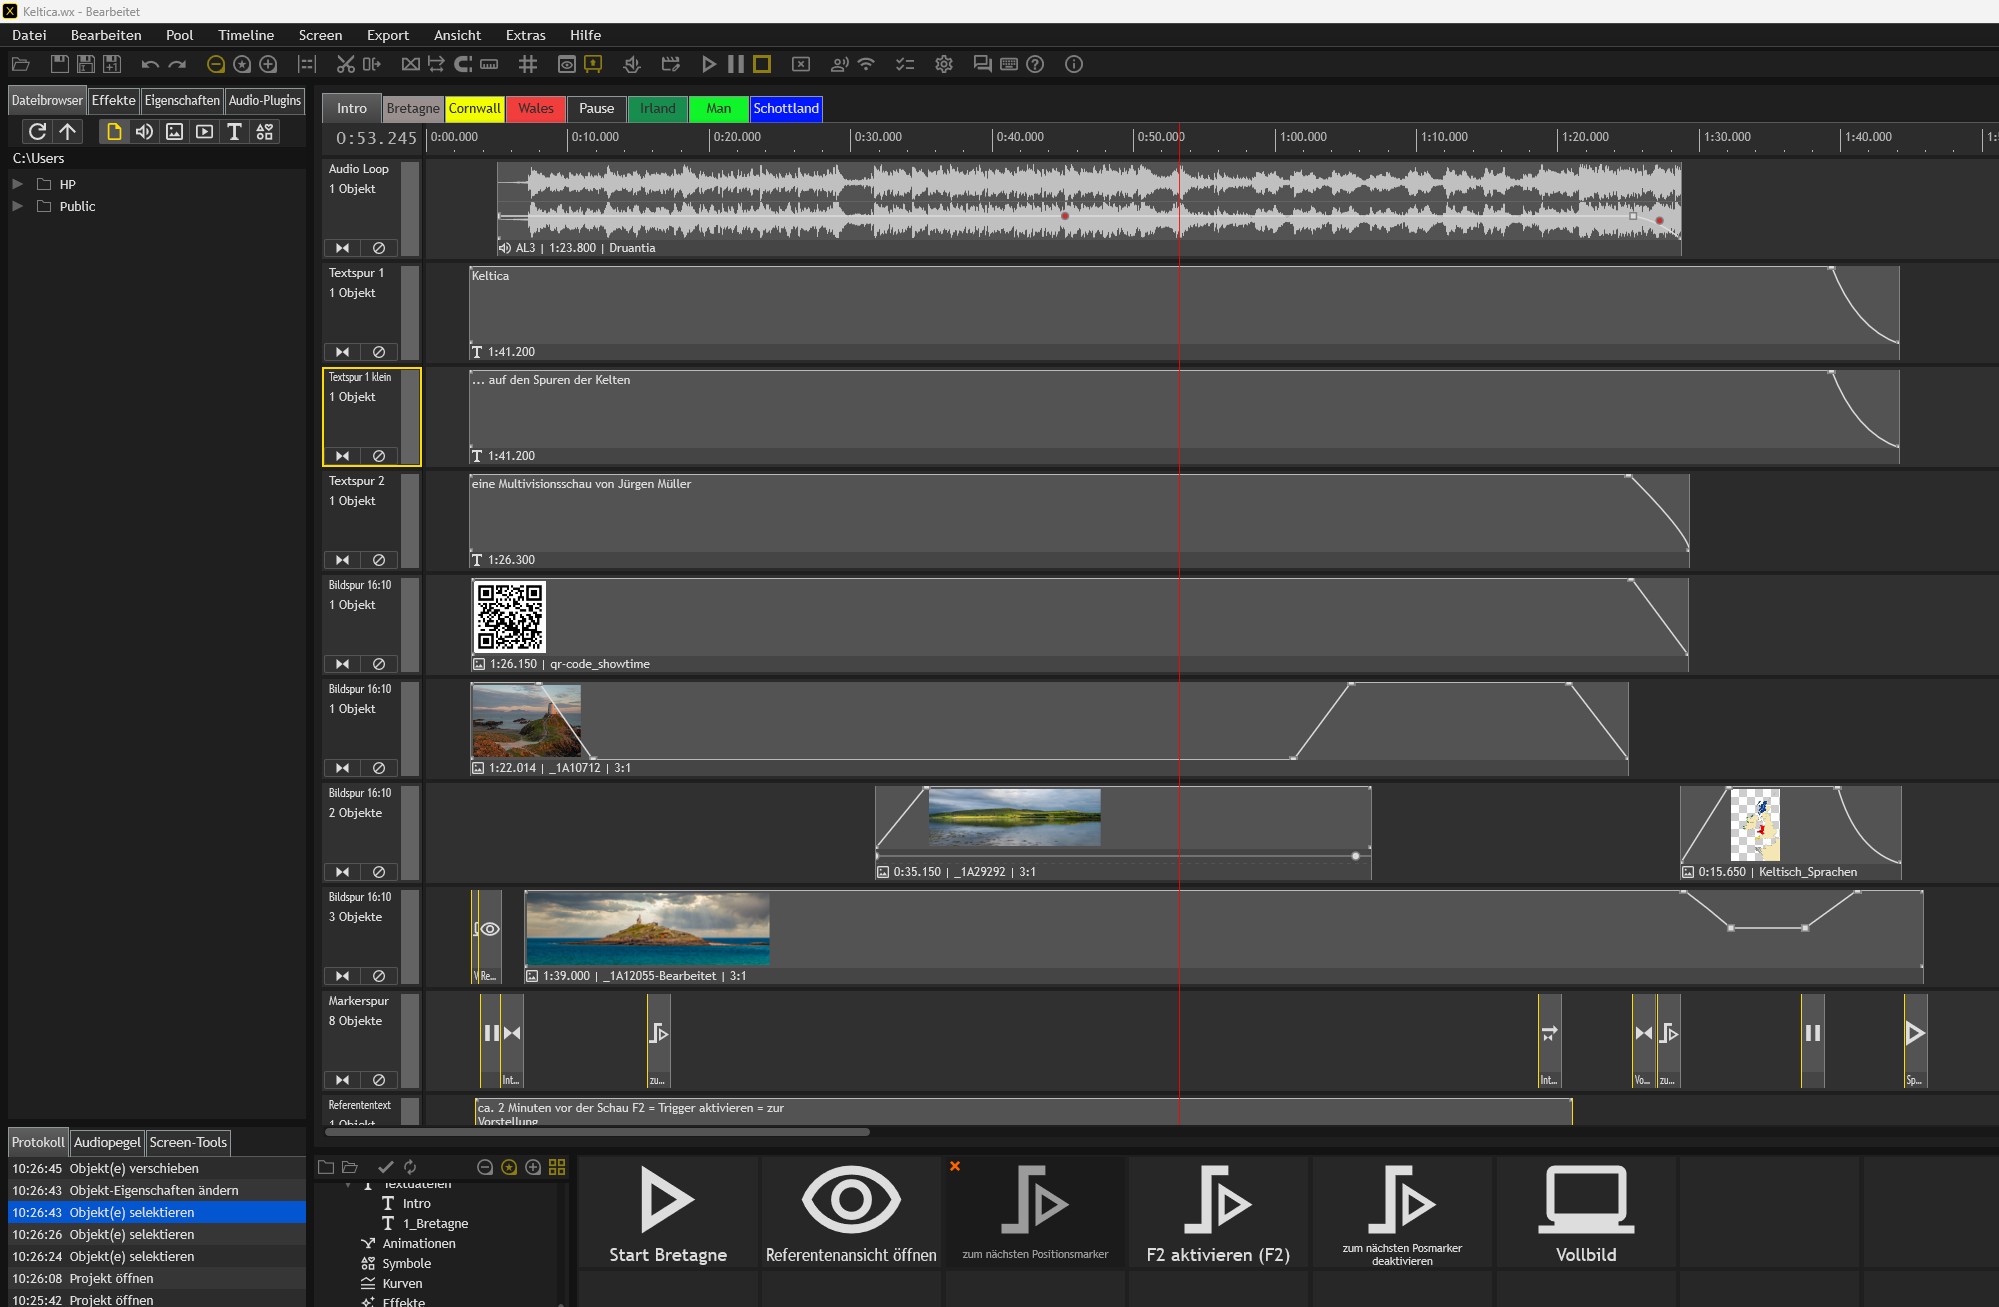
Task: Select the Schottland timeline tab
Action: click(x=786, y=108)
